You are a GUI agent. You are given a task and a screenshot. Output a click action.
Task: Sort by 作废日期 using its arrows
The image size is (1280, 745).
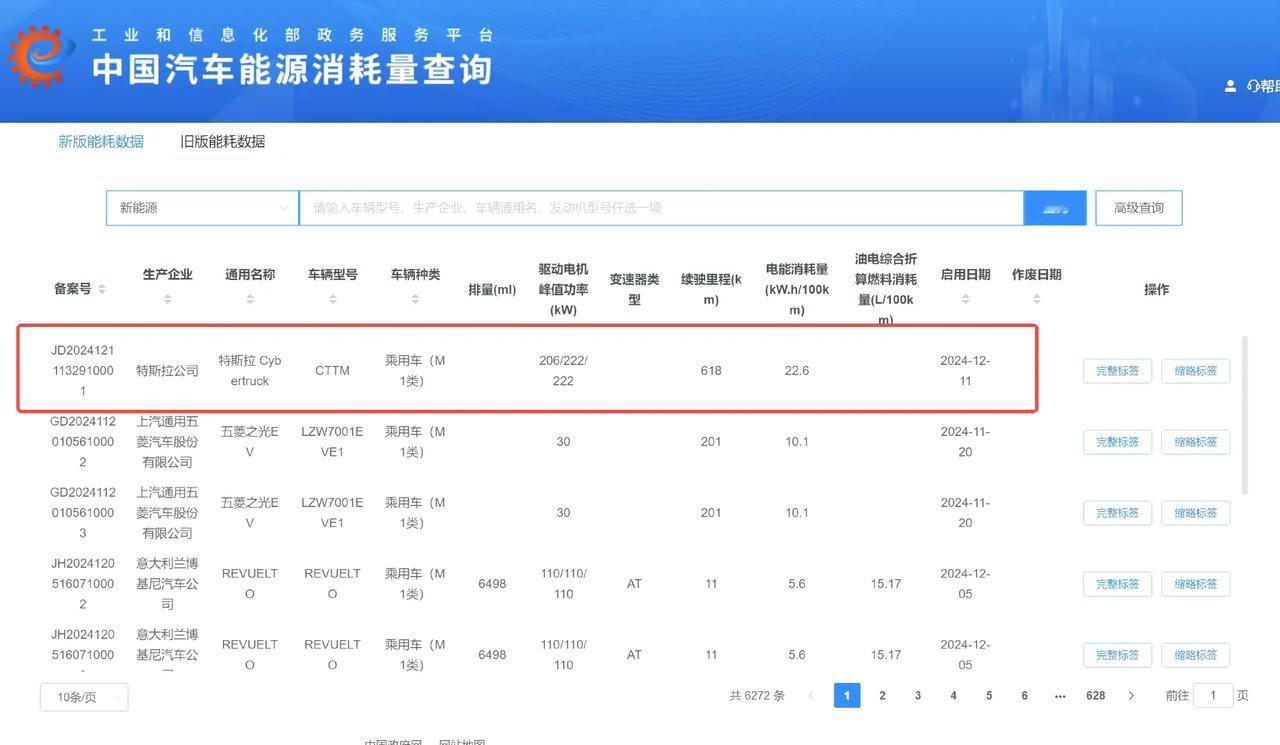pyautogui.click(x=1036, y=299)
